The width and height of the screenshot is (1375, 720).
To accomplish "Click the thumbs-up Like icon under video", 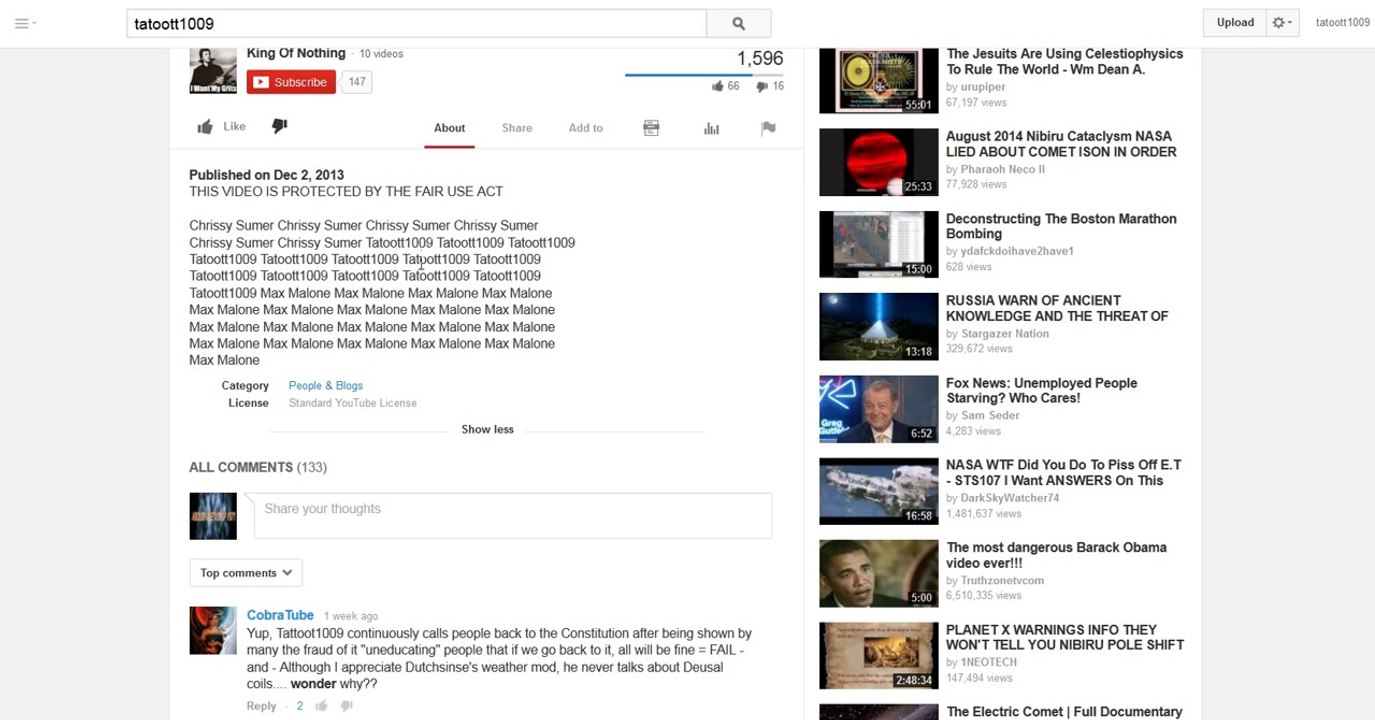I will click(x=205, y=127).
